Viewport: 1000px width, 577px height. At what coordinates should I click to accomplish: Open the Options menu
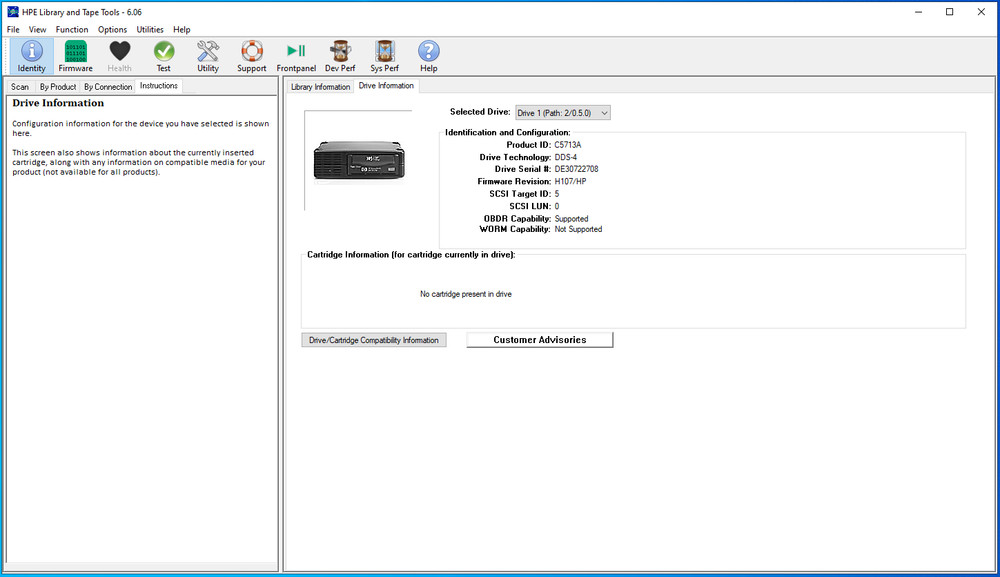coord(112,29)
